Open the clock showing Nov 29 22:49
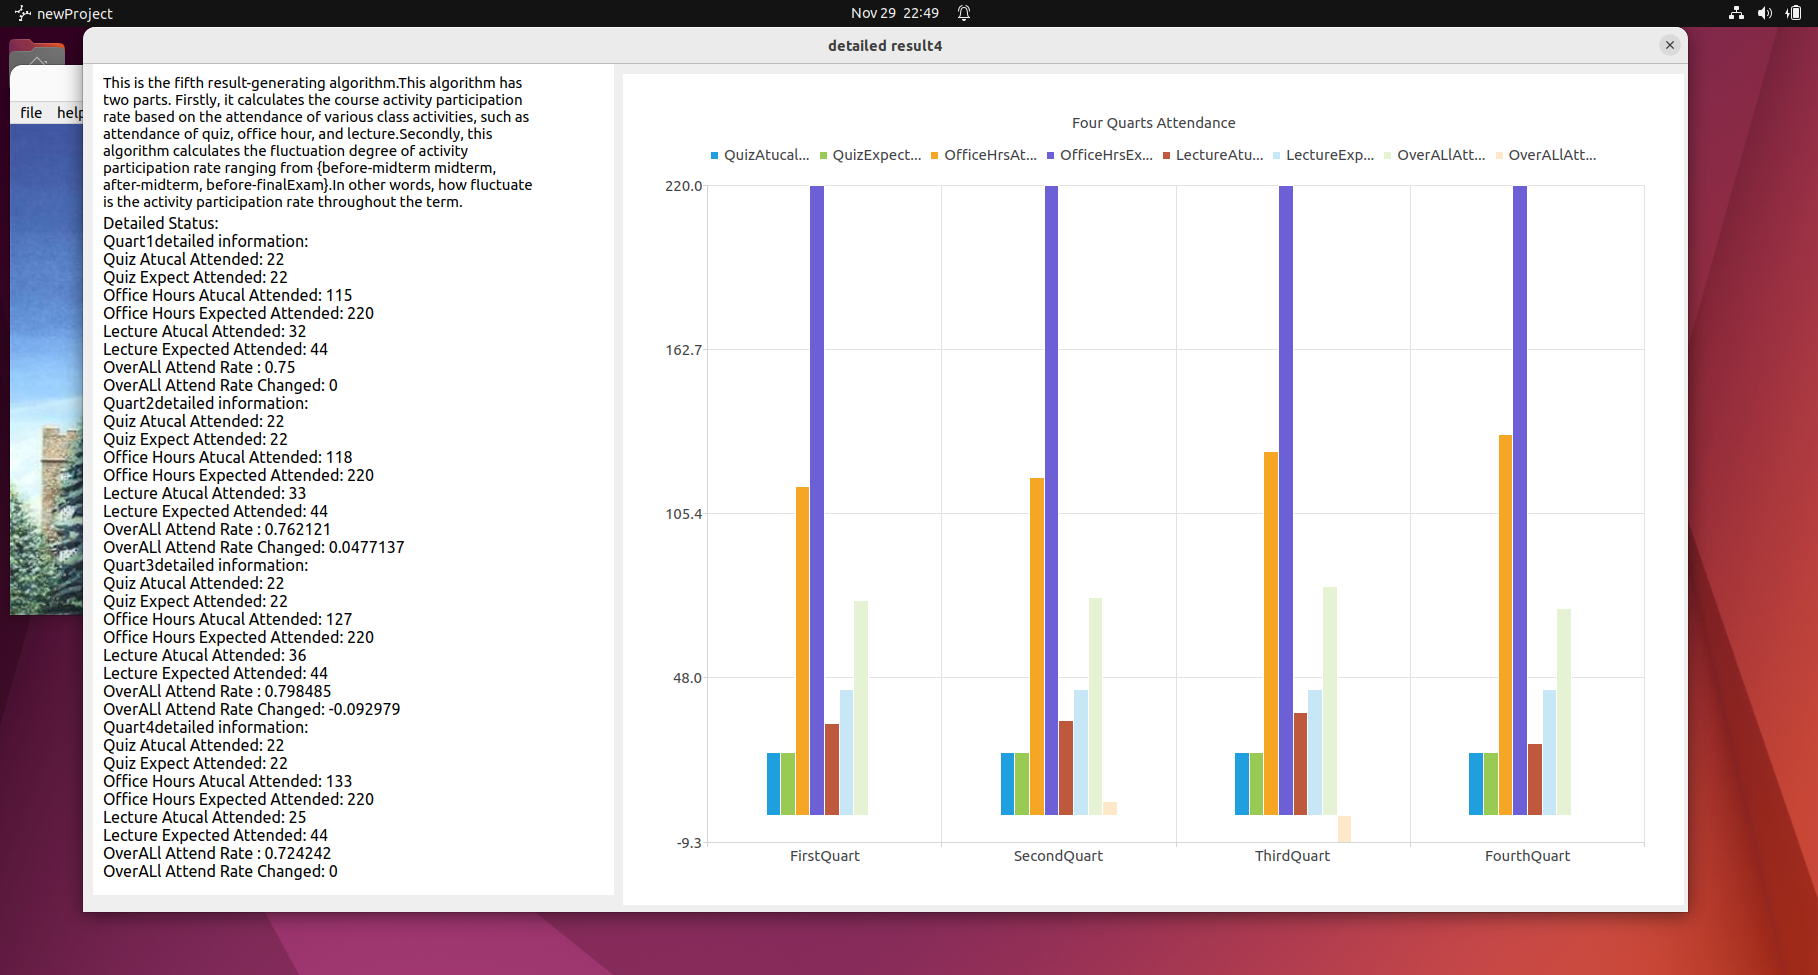 tap(895, 13)
